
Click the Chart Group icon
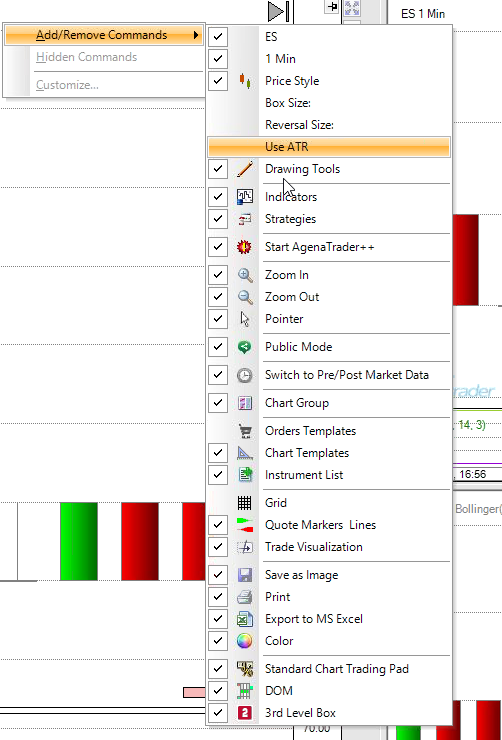244,403
